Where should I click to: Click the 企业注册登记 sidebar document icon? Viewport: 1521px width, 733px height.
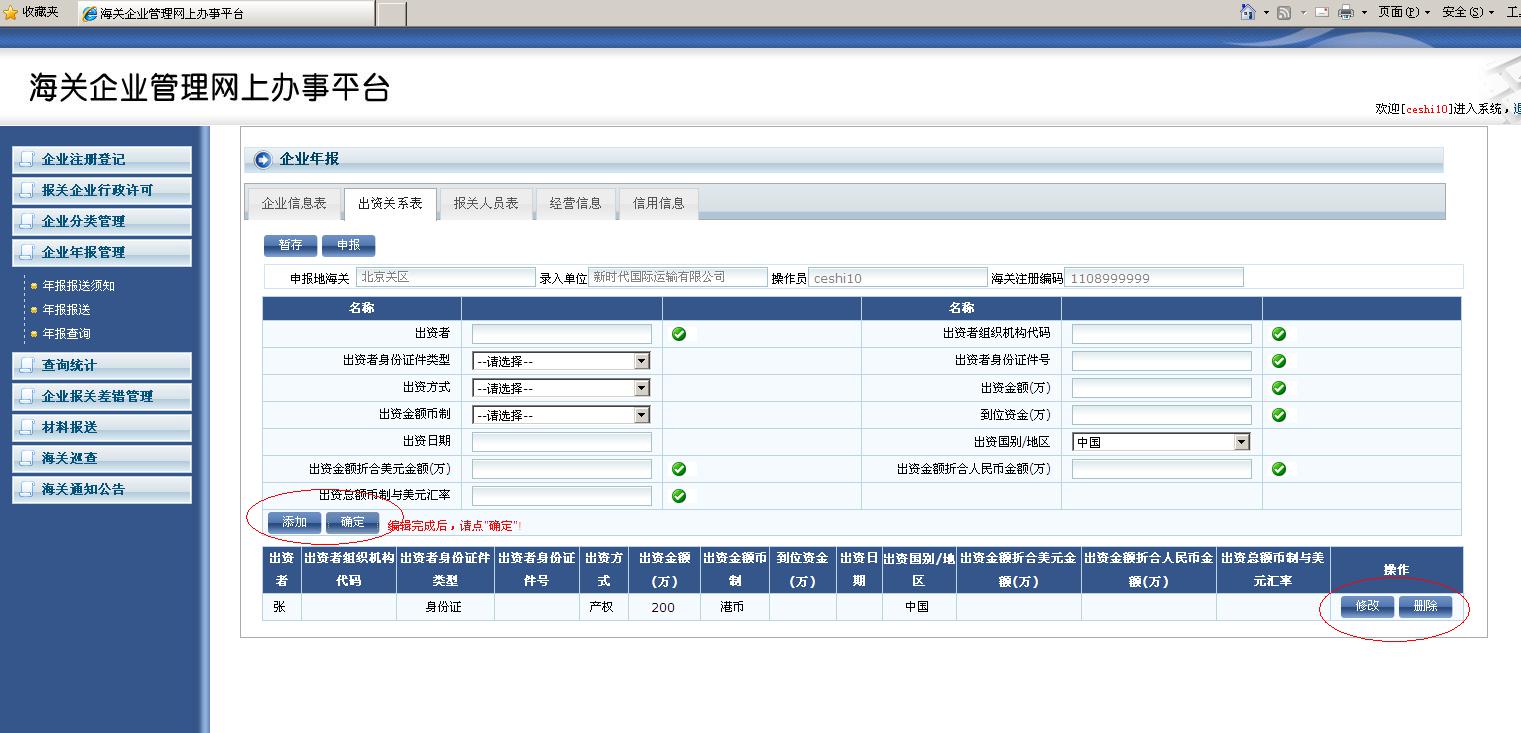[26, 159]
